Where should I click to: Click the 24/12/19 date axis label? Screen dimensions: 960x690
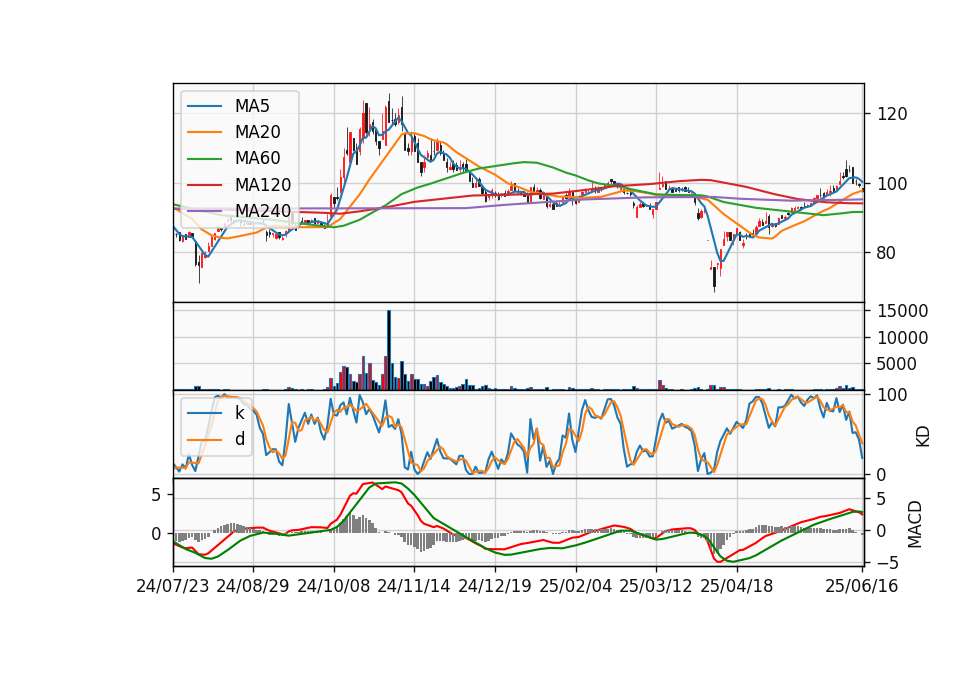(x=495, y=586)
